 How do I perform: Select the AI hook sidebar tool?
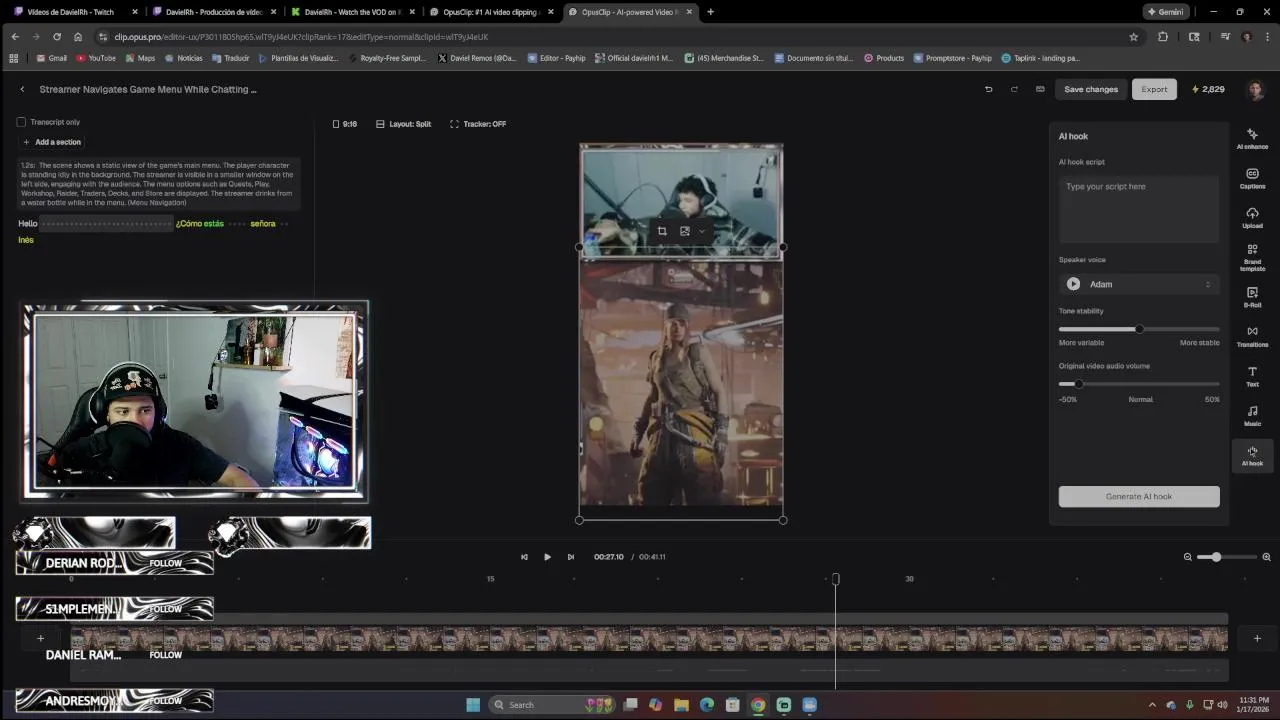(1252, 456)
